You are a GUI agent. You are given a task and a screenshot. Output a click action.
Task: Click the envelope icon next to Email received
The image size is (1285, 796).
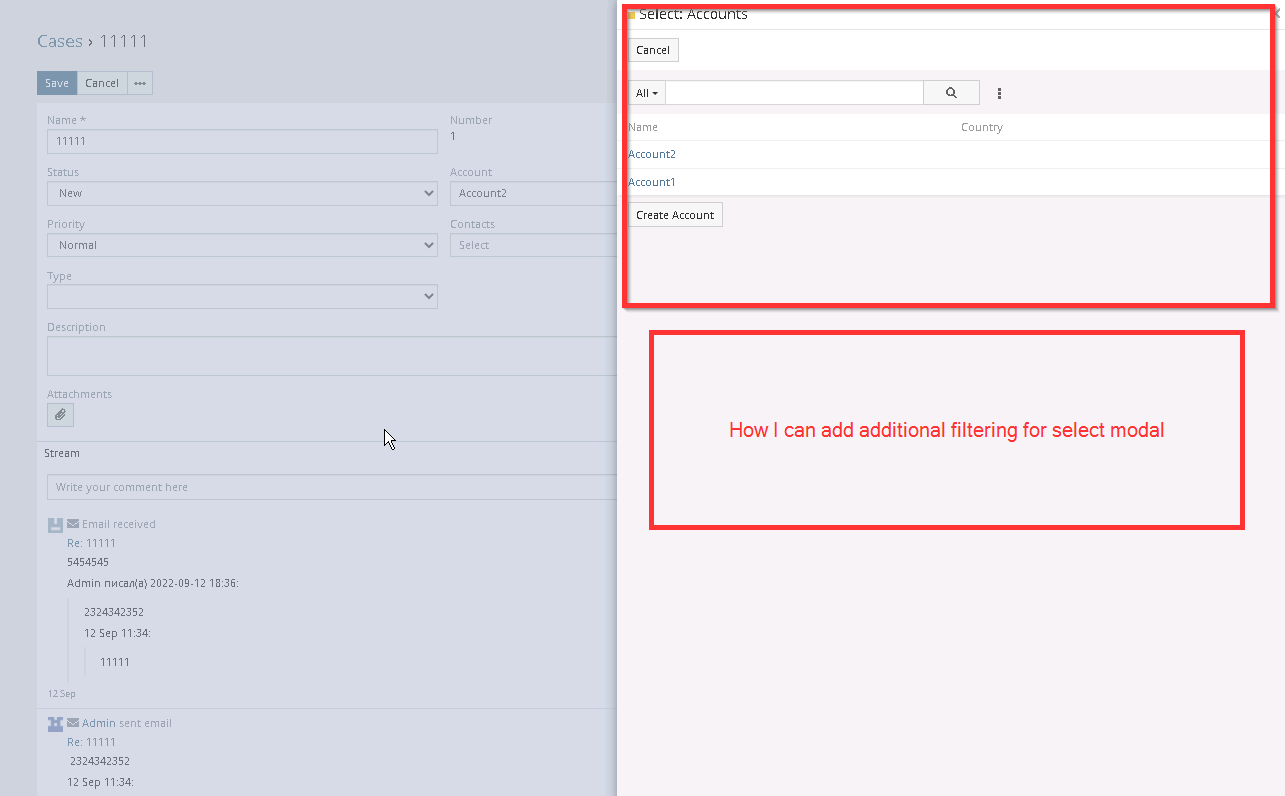point(73,524)
